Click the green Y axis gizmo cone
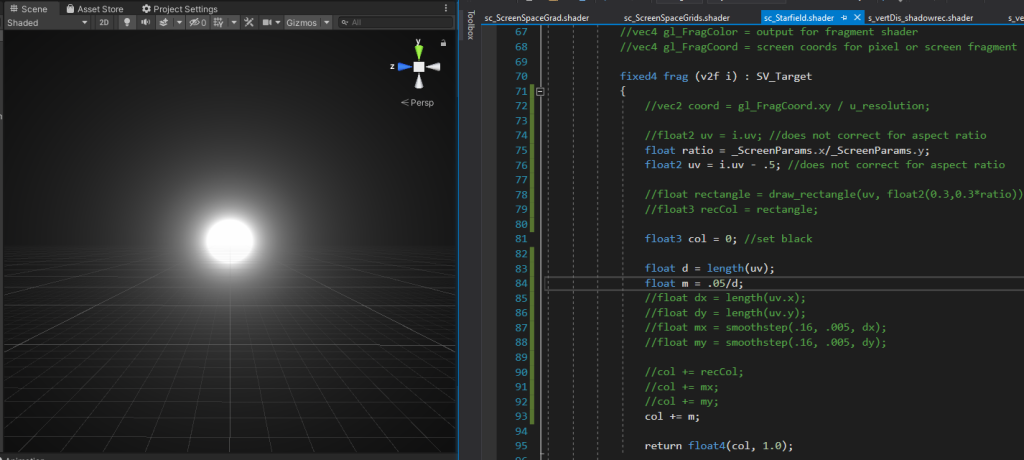 (x=420, y=50)
